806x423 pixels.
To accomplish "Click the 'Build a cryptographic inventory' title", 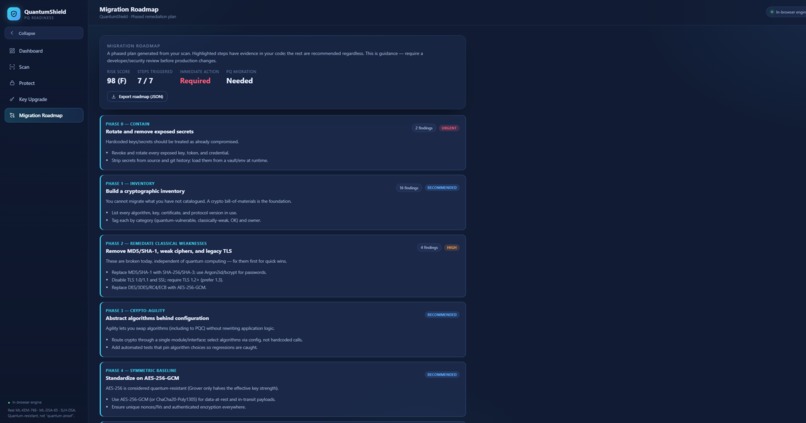I will click(x=145, y=191).
